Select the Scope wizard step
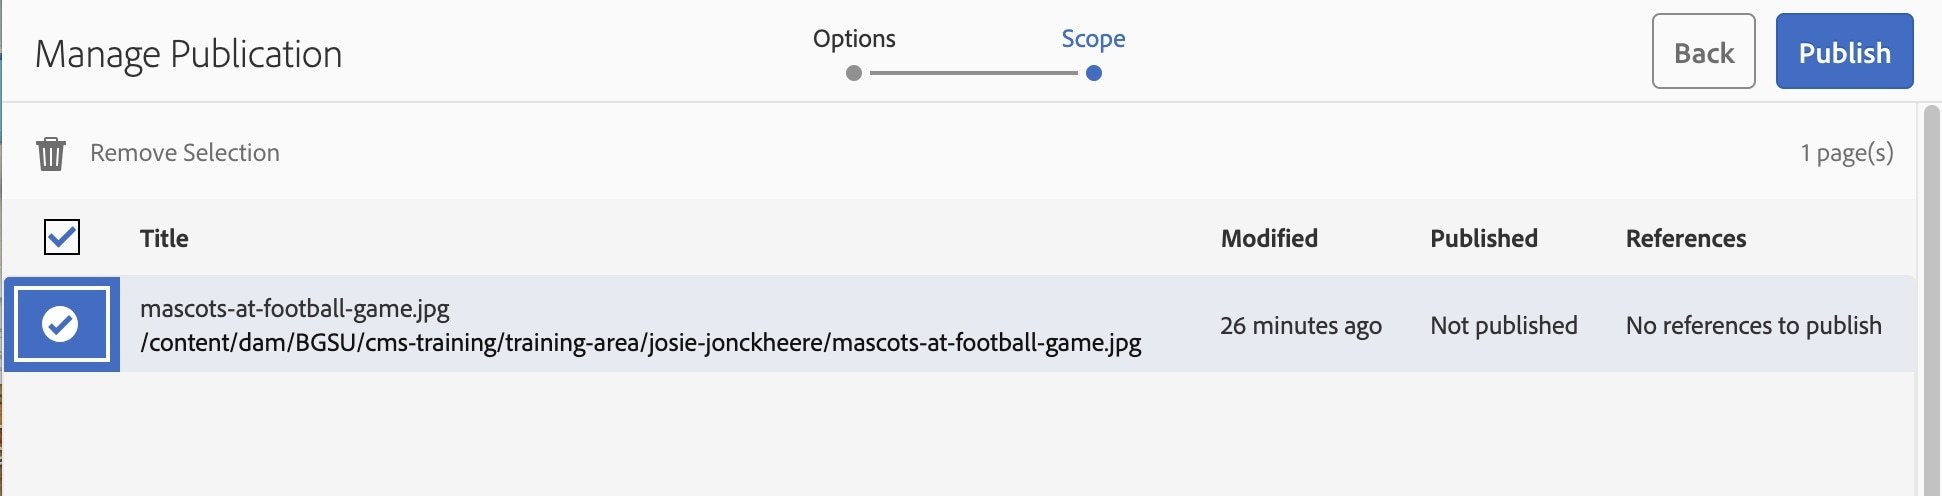 [1093, 39]
